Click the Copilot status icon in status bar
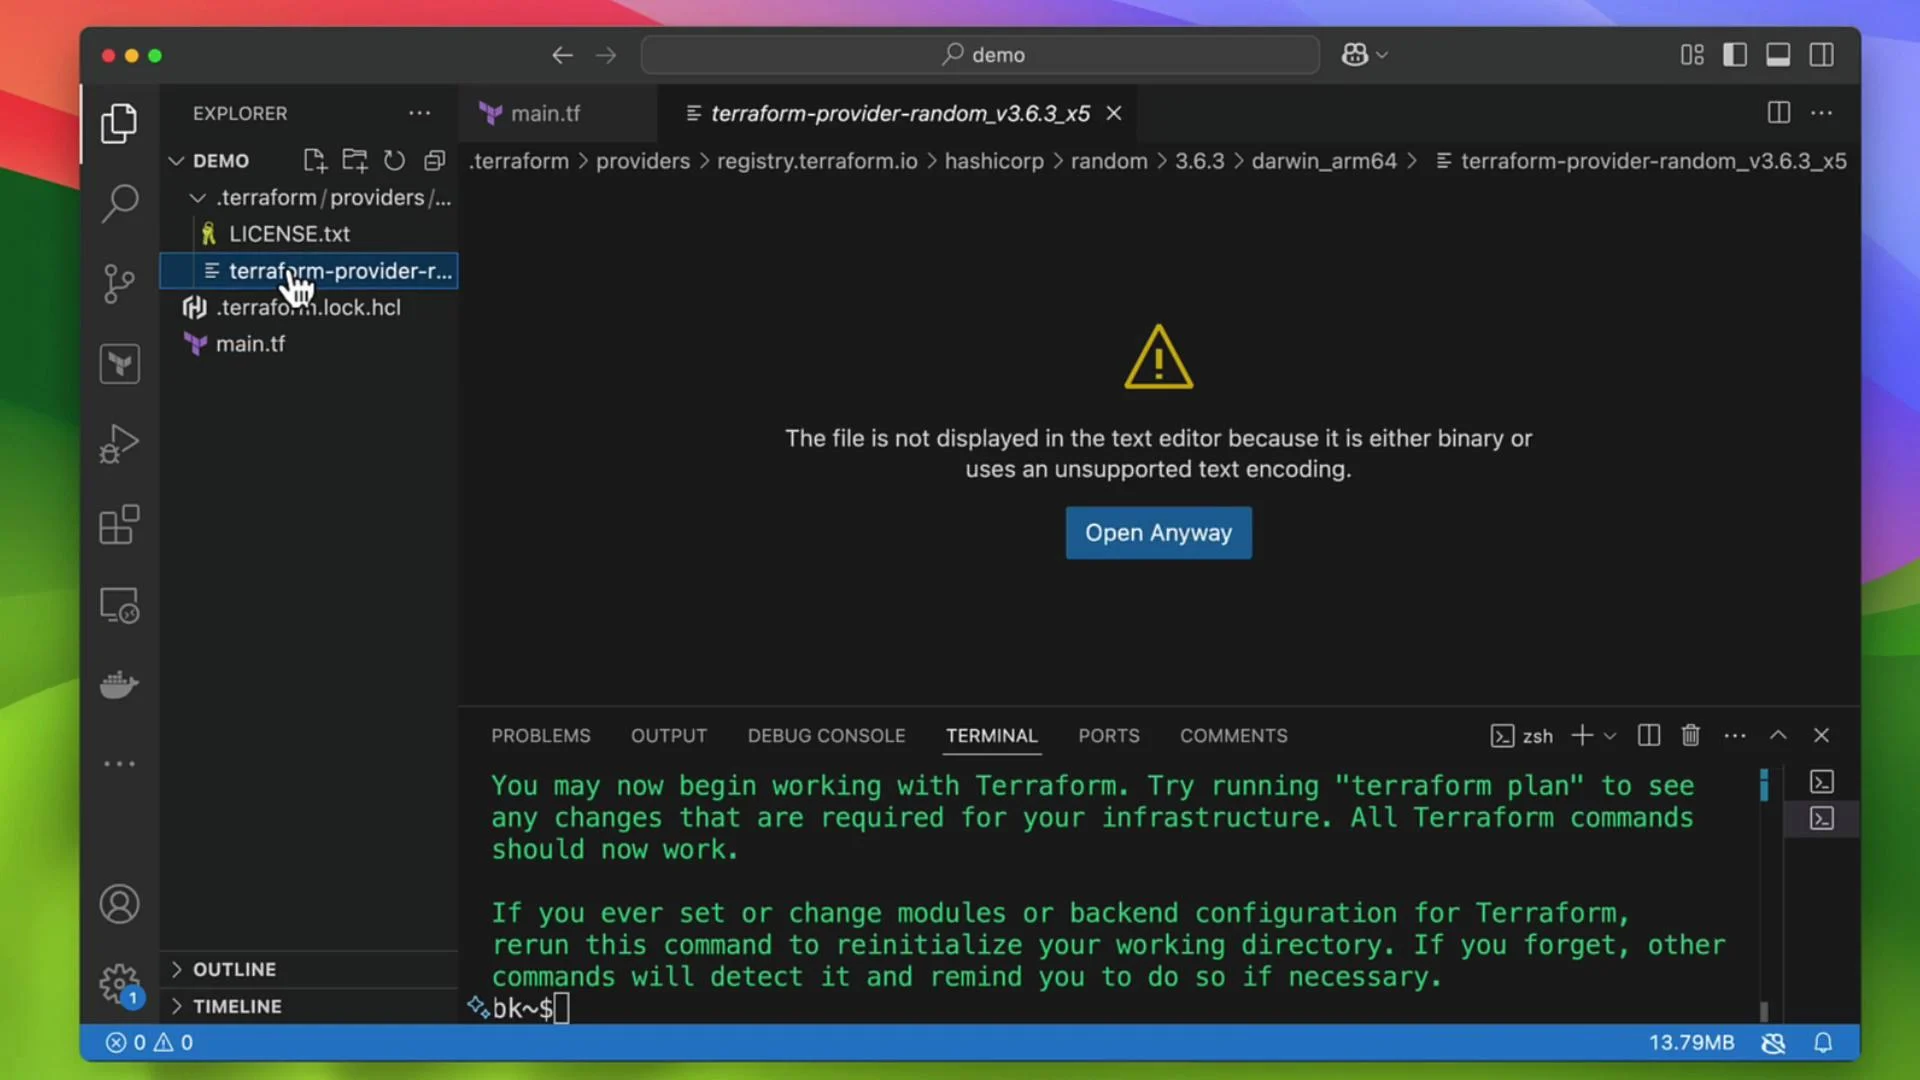The height and width of the screenshot is (1080, 1920). coord(1773,1043)
